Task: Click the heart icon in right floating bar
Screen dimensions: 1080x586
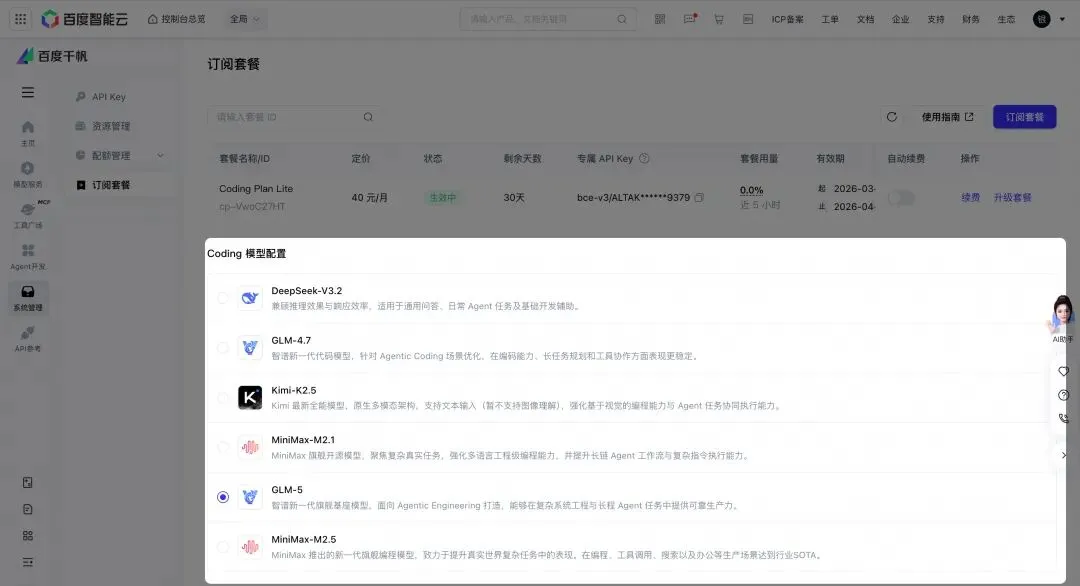Action: coord(1063,371)
